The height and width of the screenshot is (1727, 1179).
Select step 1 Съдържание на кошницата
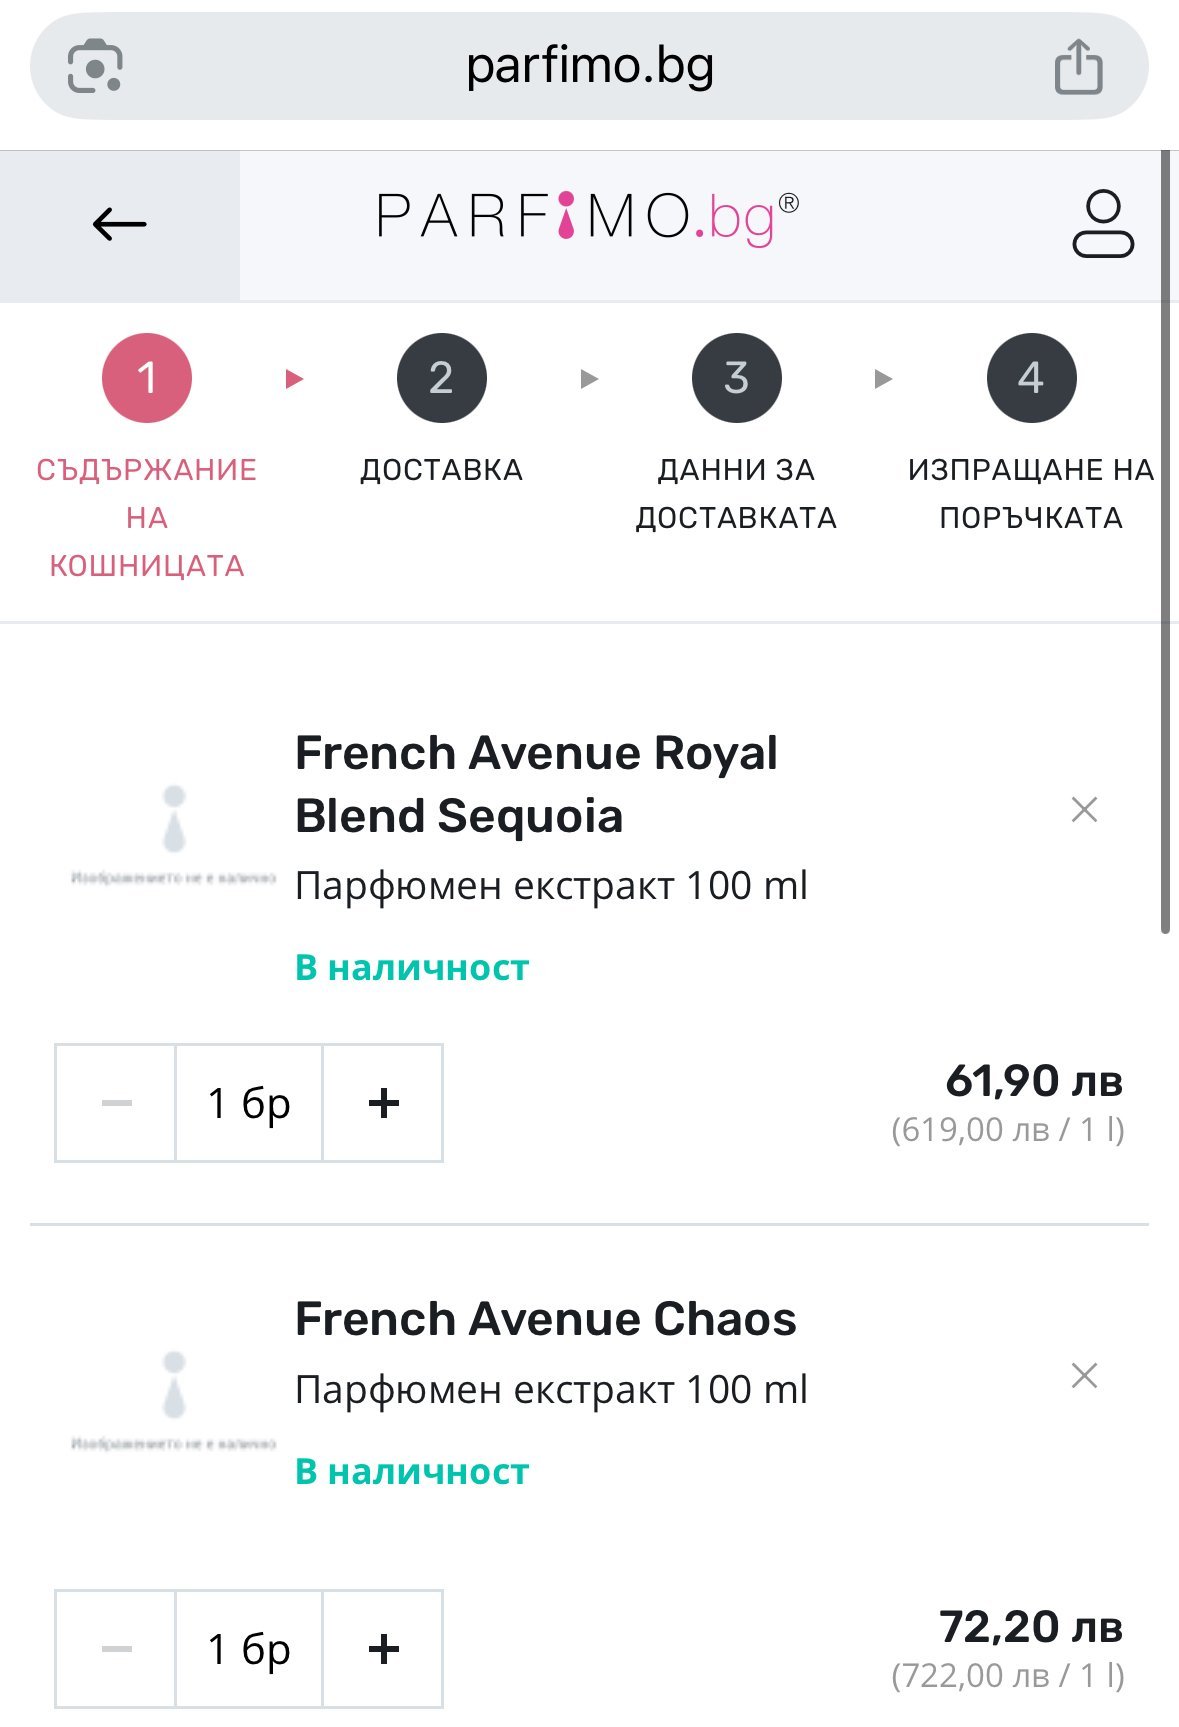(x=147, y=378)
